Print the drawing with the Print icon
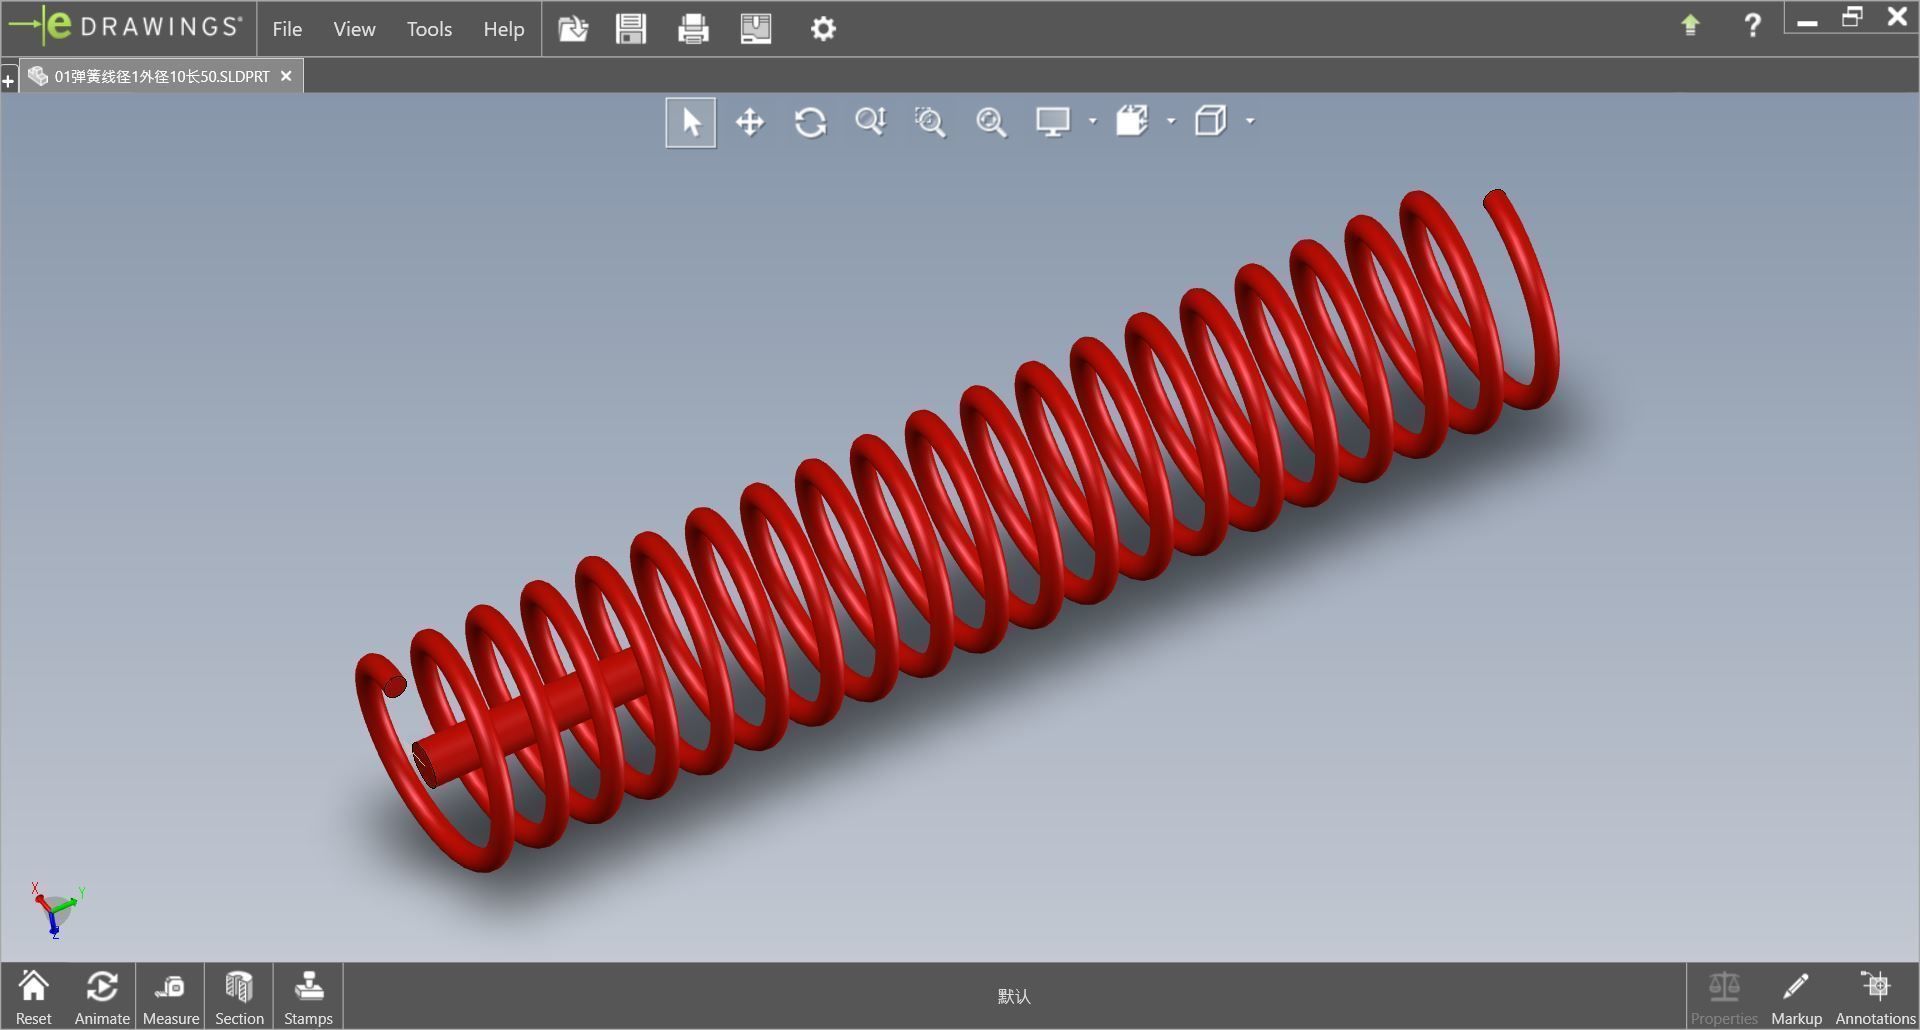This screenshot has width=1920, height=1030. point(693,29)
